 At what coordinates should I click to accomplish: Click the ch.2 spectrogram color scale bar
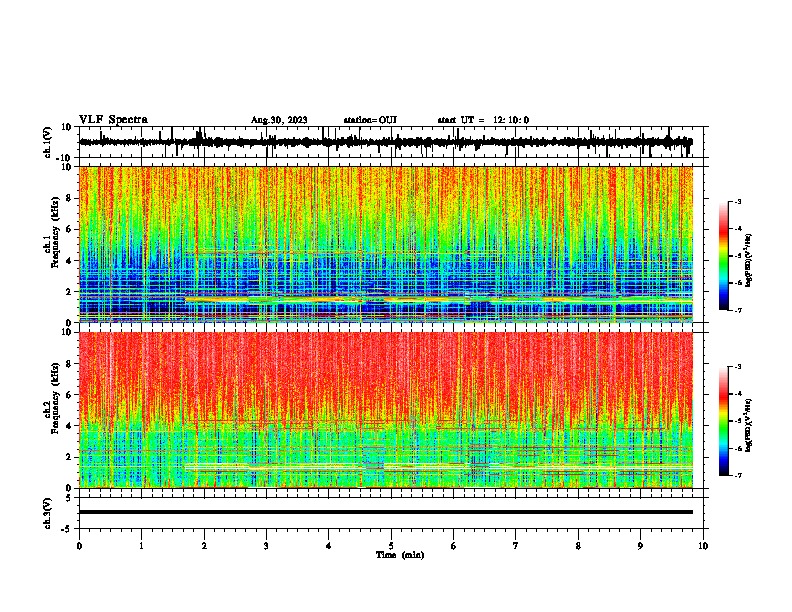(x=724, y=421)
